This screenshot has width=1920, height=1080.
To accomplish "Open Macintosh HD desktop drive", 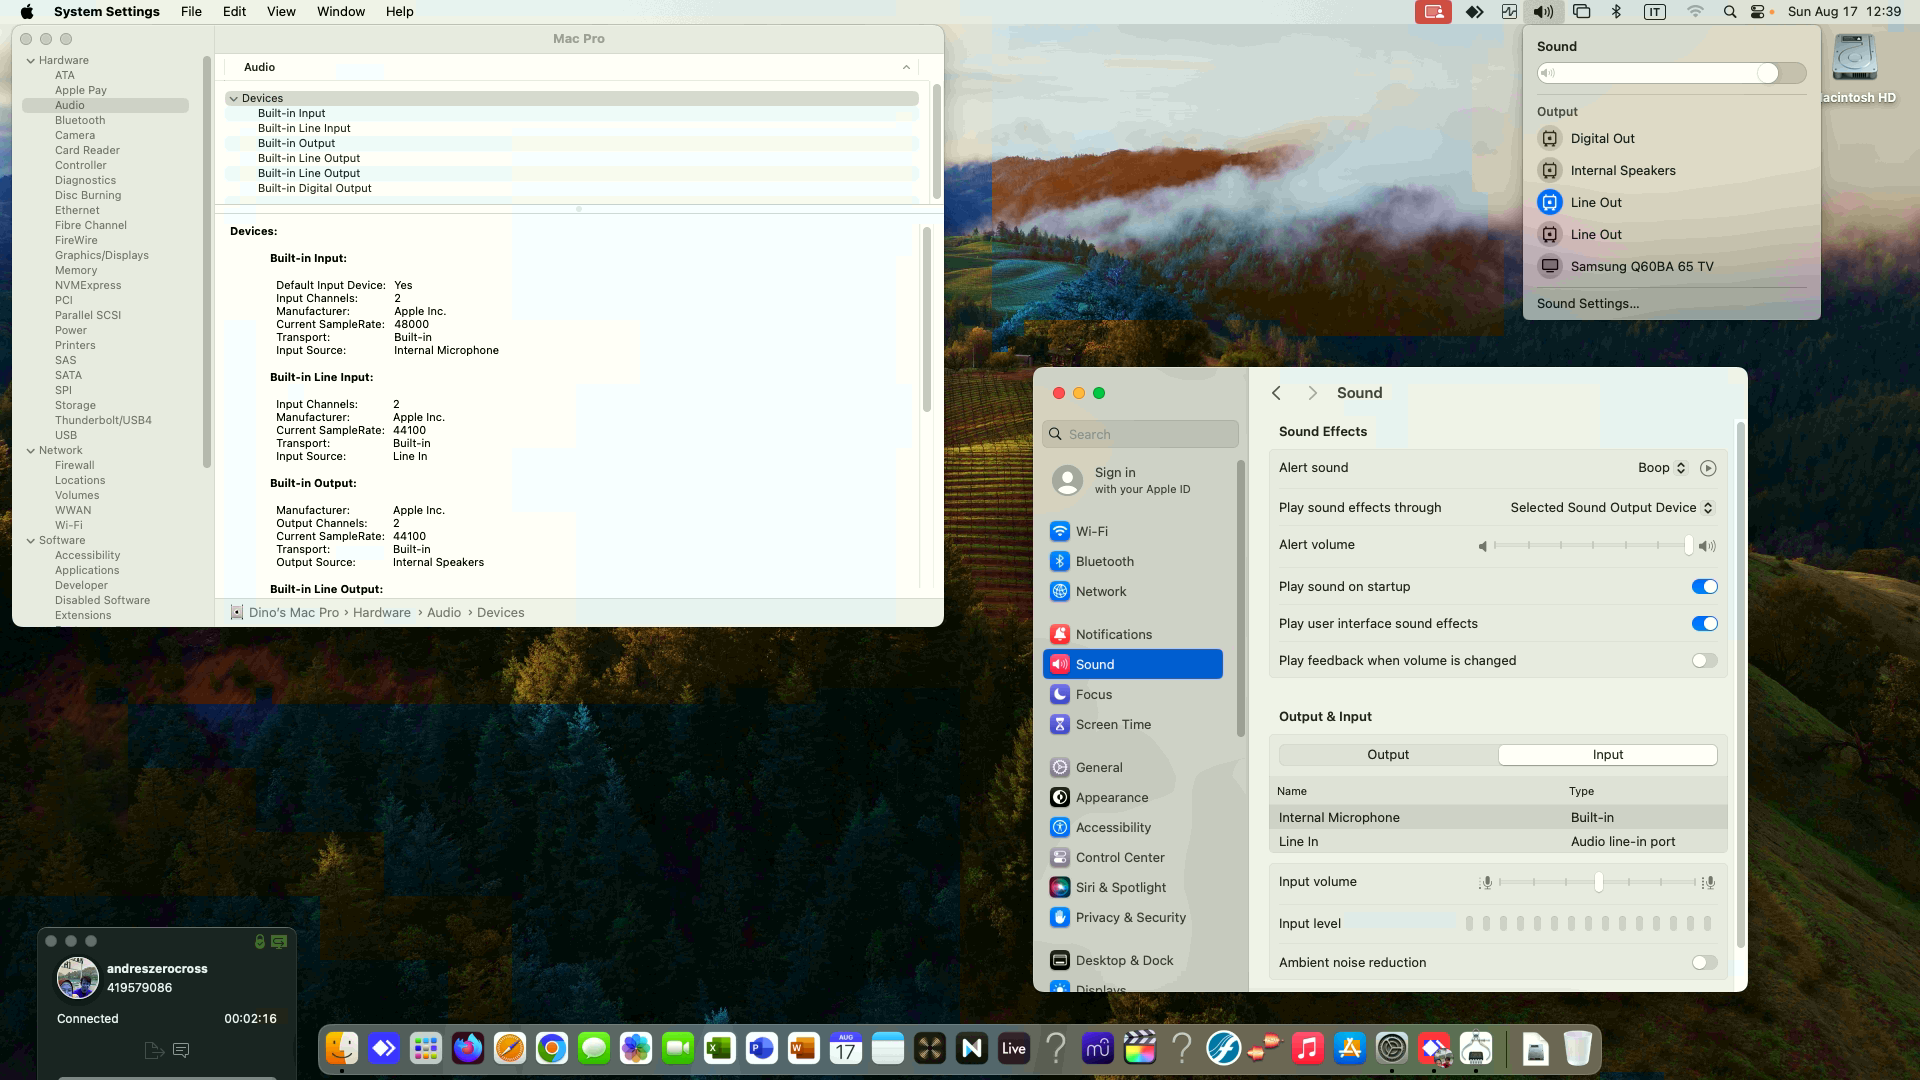I will 1856,67.
